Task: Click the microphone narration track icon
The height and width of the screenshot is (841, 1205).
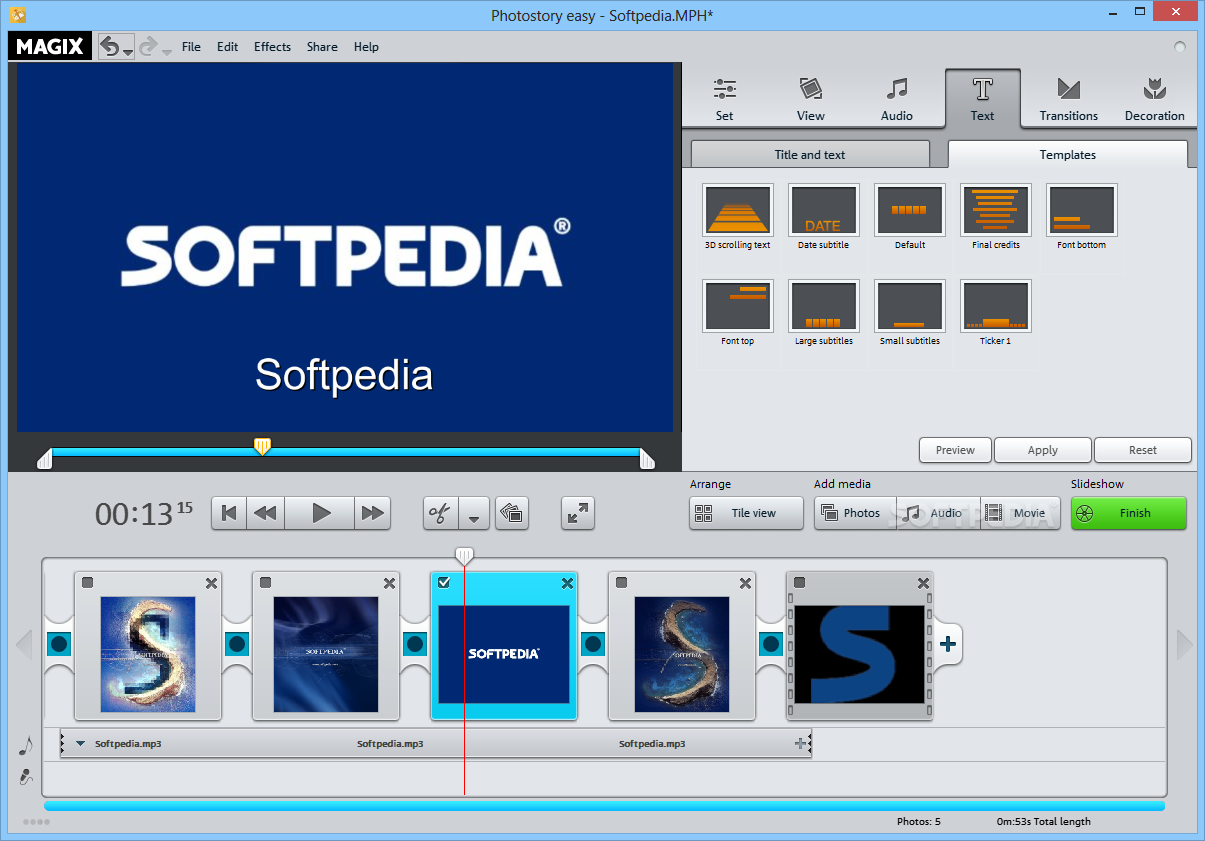Action: coord(26,776)
